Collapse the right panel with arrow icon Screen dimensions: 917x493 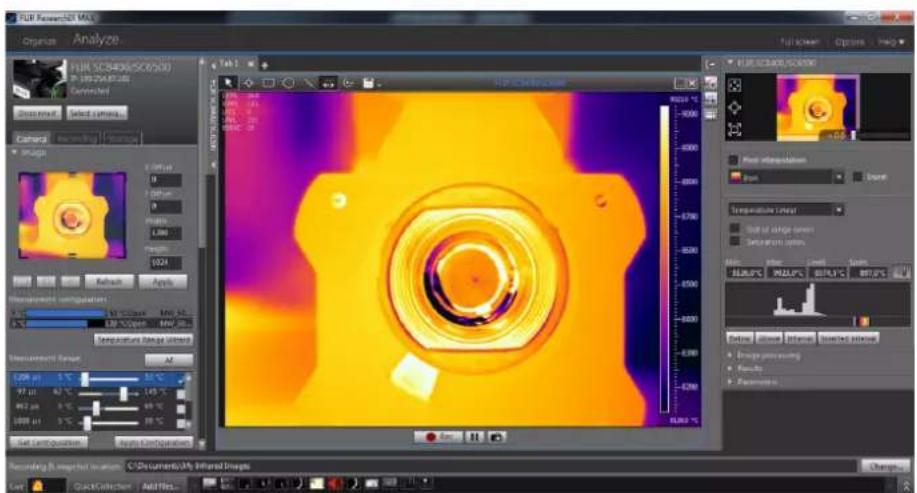point(710,64)
